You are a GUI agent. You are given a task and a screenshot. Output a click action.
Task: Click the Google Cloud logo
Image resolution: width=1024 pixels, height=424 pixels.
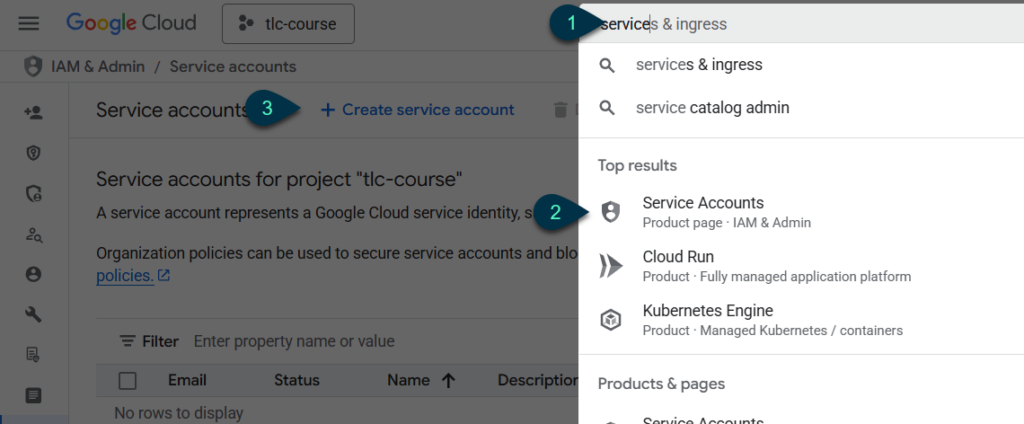pos(131,24)
